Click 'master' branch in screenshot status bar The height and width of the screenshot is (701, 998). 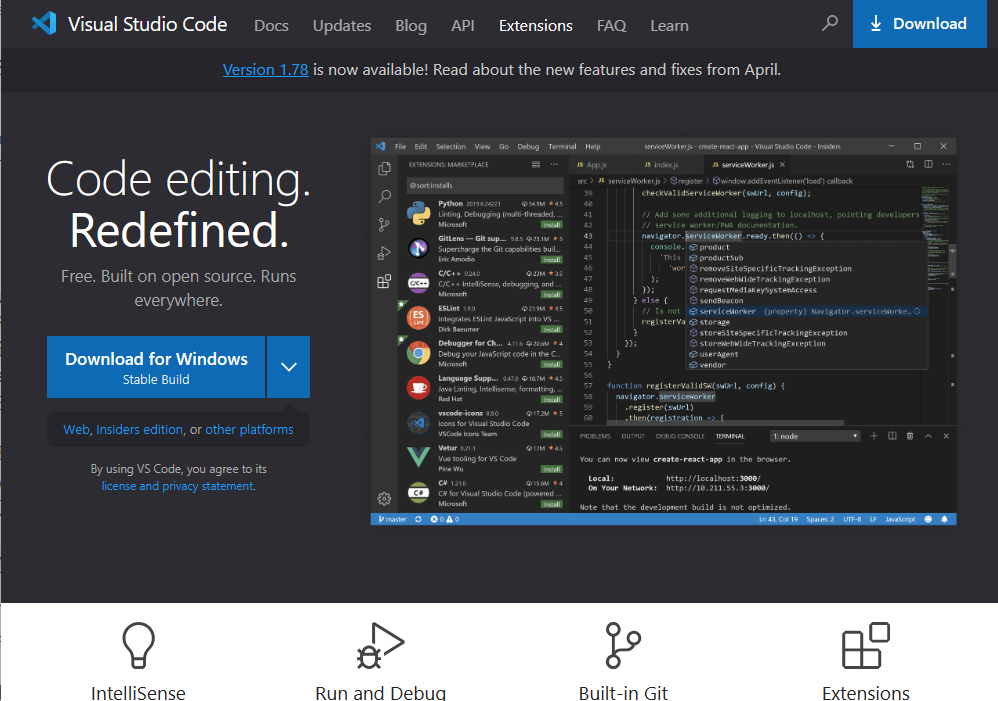pyautogui.click(x=392, y=520)
